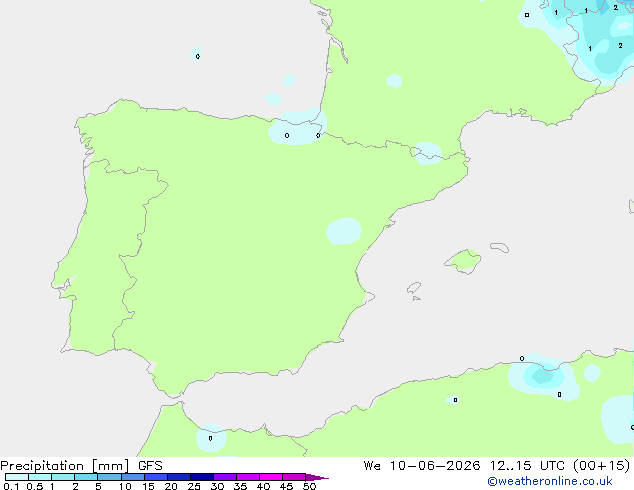The image size is (634, 490).
Task: Click the Ibiza island outline on the map
Action: coord(414,288)
